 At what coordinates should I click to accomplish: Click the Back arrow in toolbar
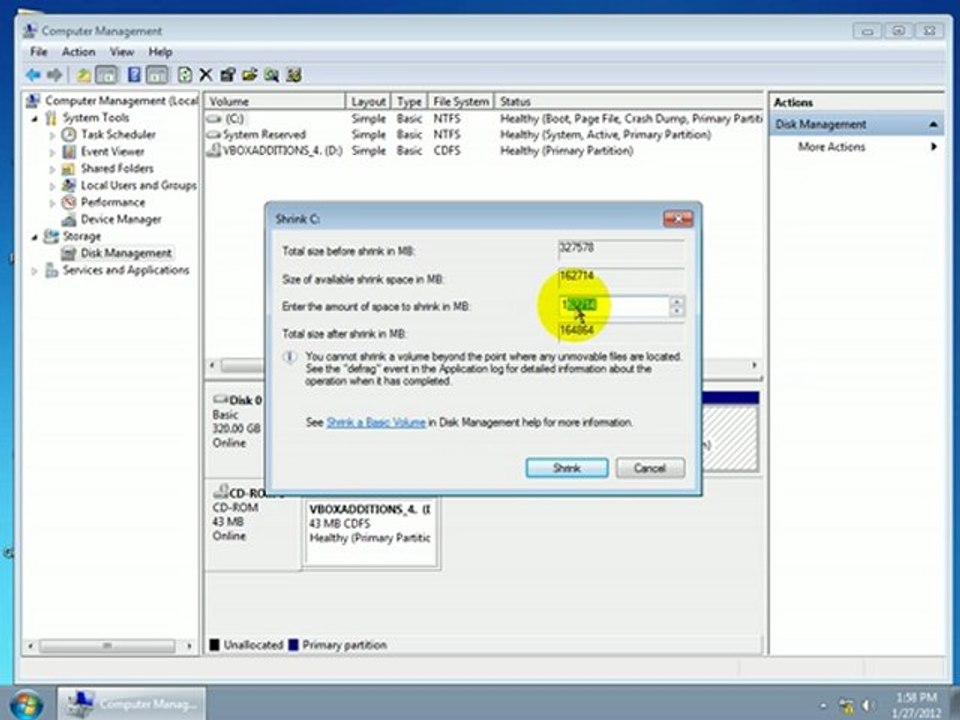point(32,75)
